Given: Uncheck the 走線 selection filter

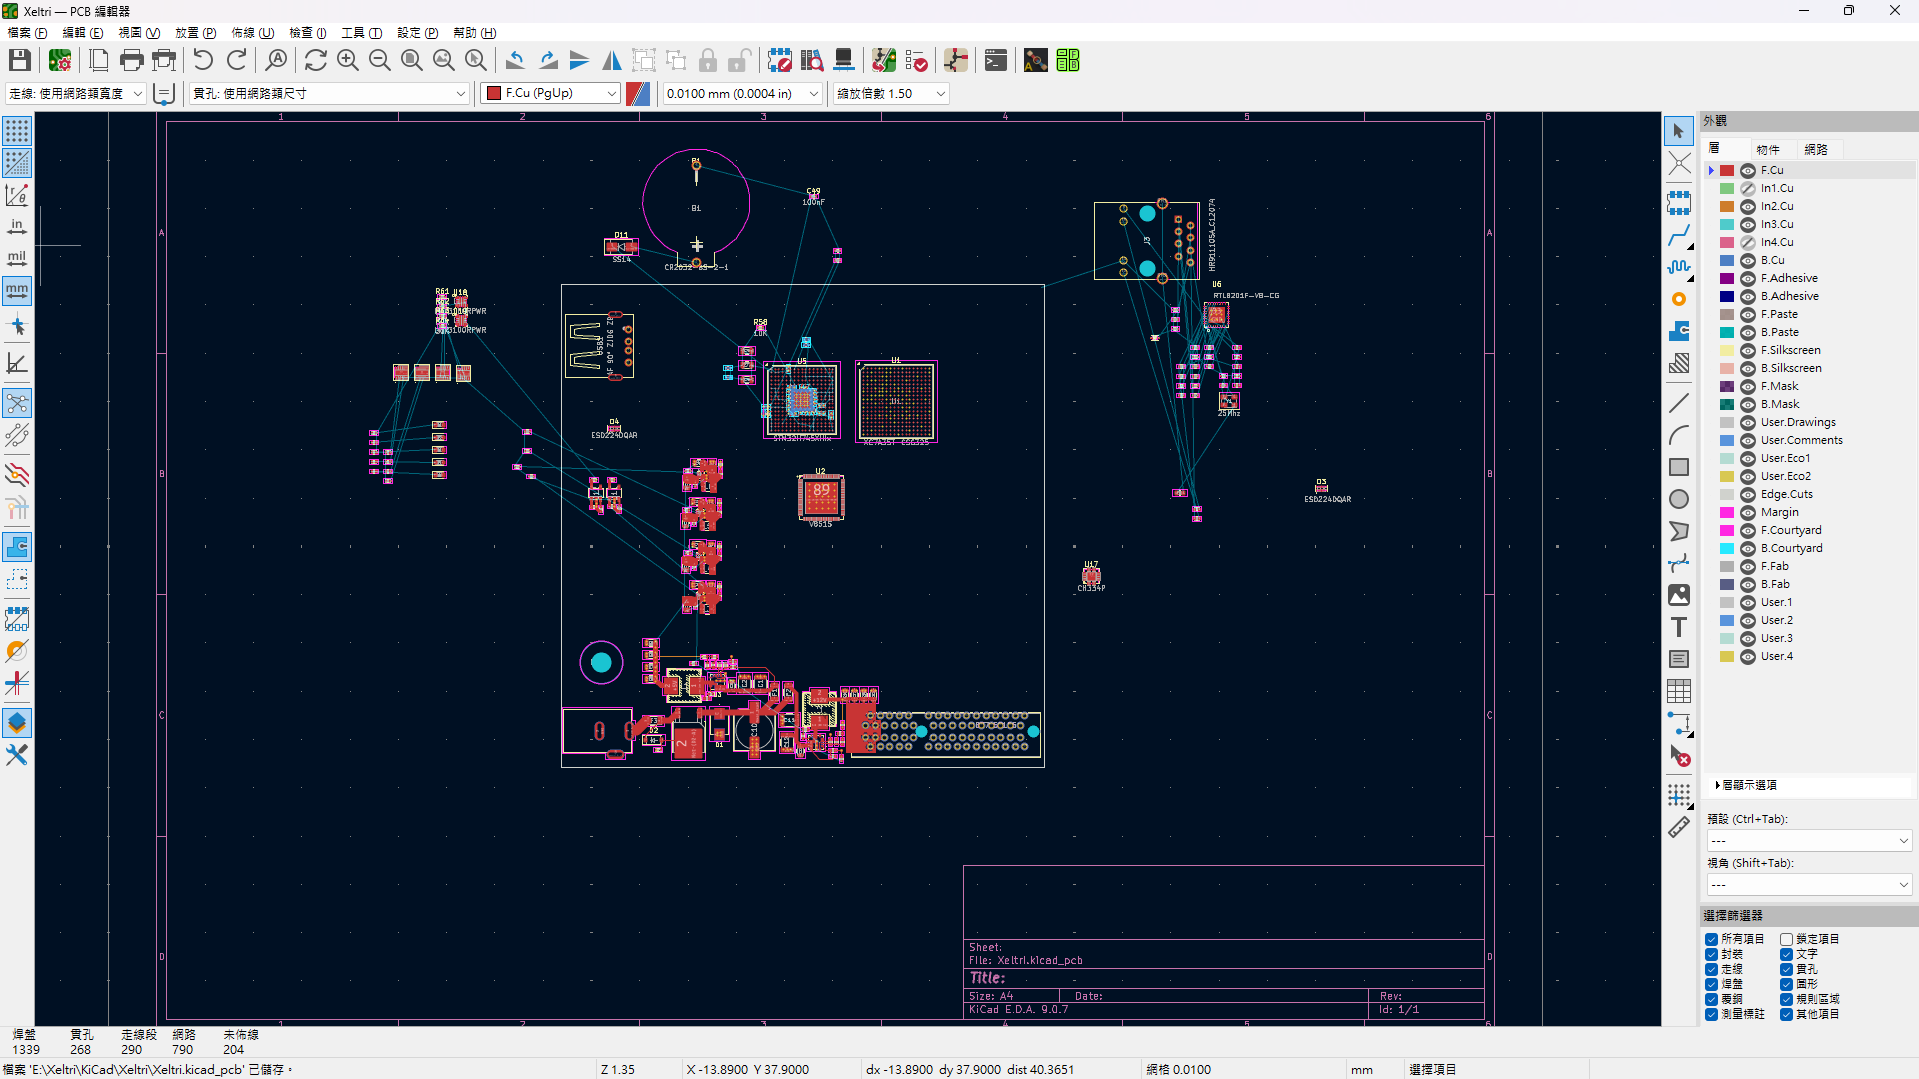Looking at the screenshot, I should point(1712,969).
